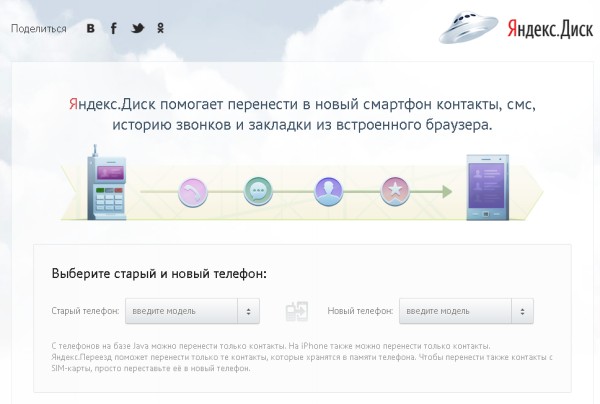
Task: Click the headline about Яндекс.Диск помогает перенести
Action: [302, 114]
